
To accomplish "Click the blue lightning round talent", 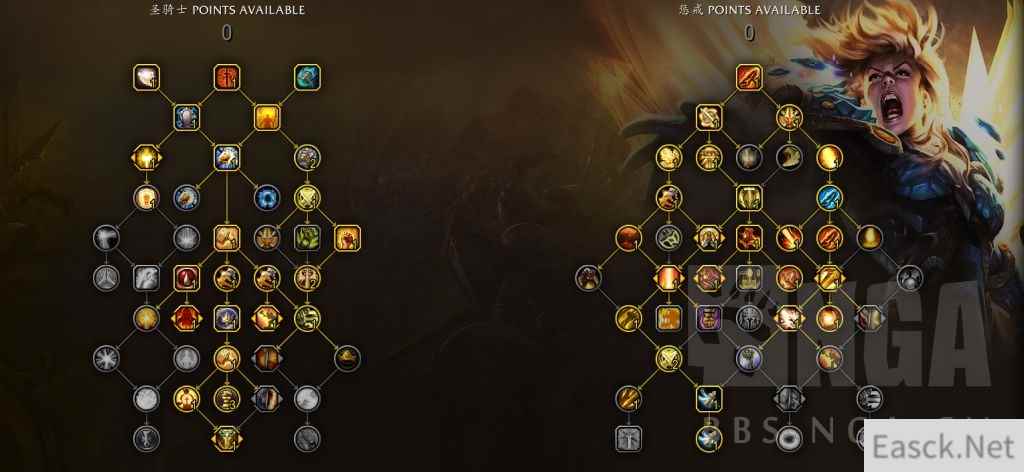I will pos(829,198).
